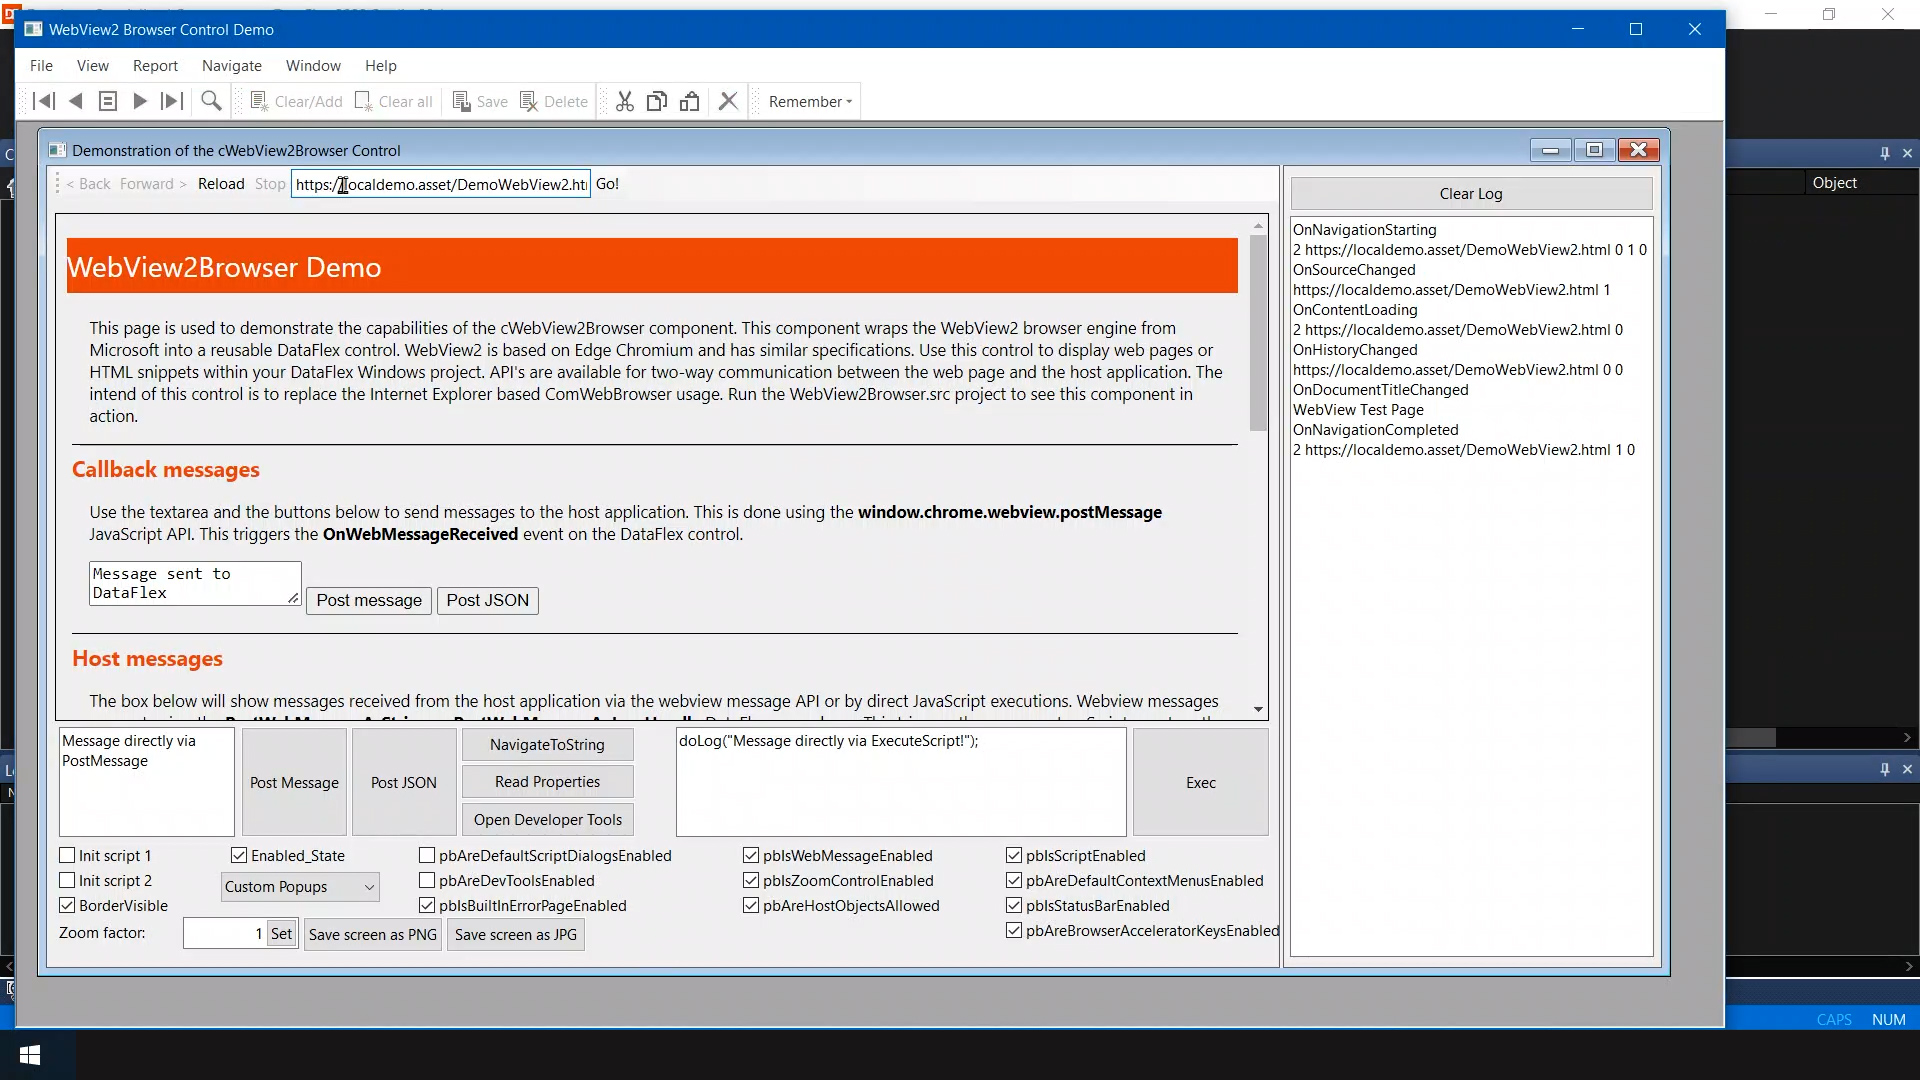Go to previous record arrow
The image size is (1920, 1080).
pos(76,101)
